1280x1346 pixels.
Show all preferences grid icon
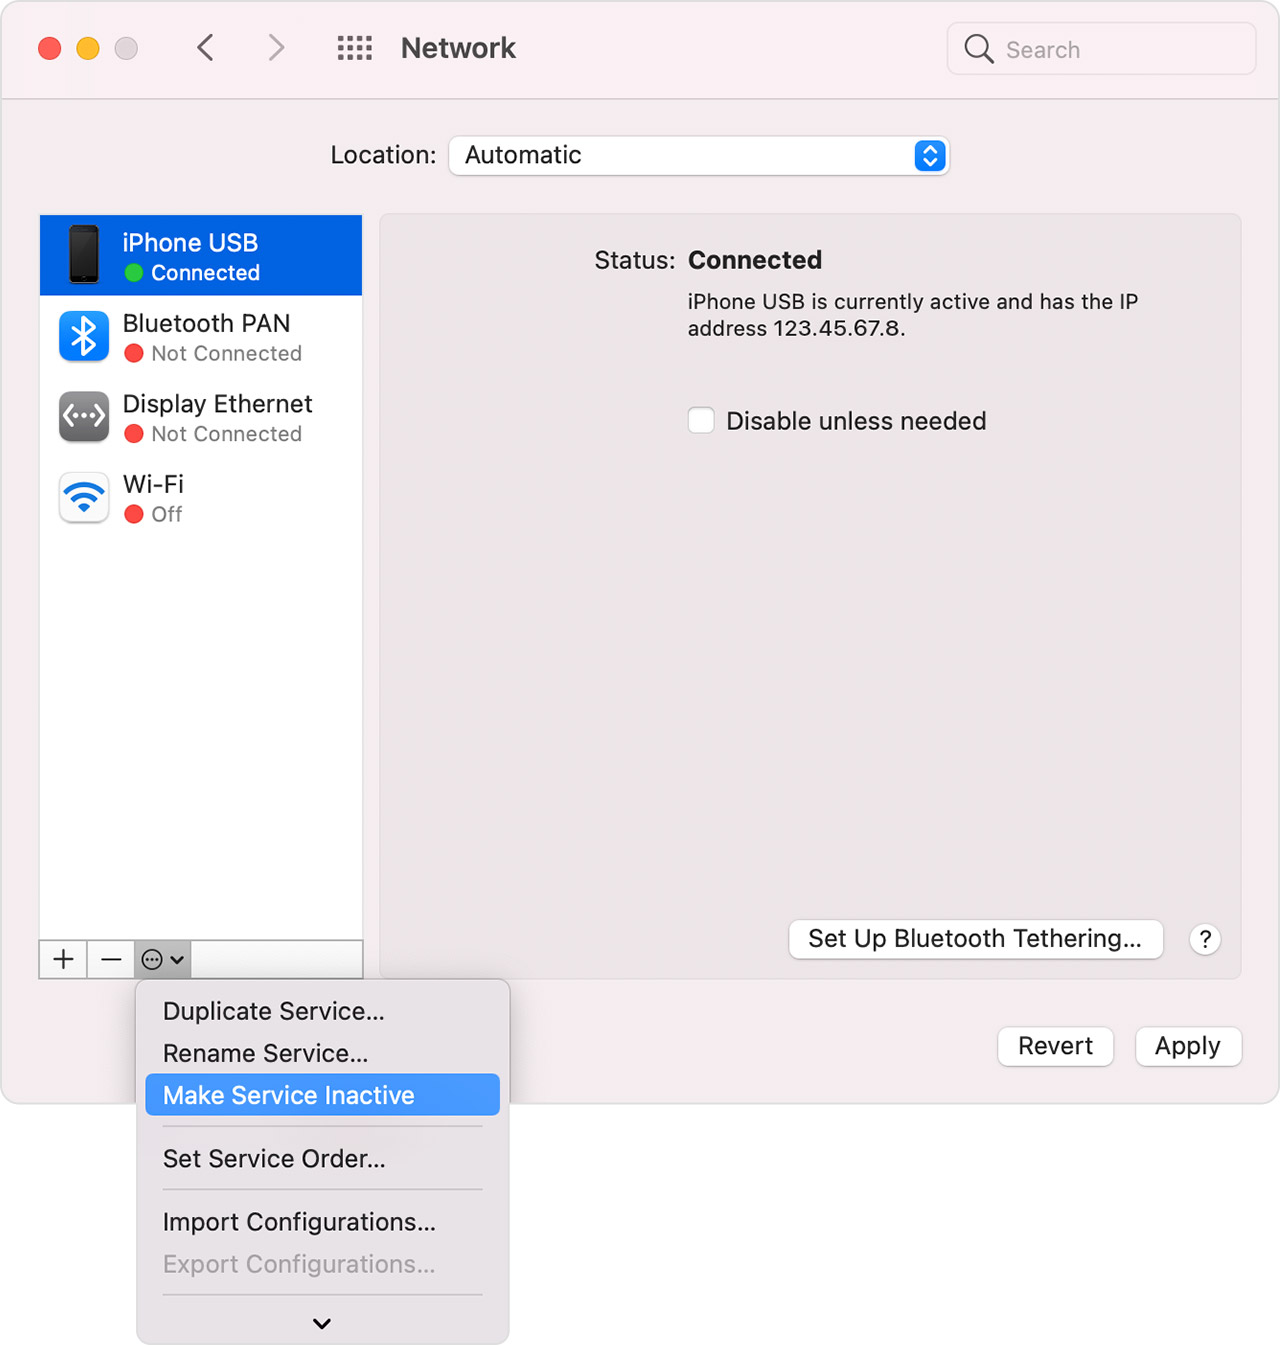354,48
